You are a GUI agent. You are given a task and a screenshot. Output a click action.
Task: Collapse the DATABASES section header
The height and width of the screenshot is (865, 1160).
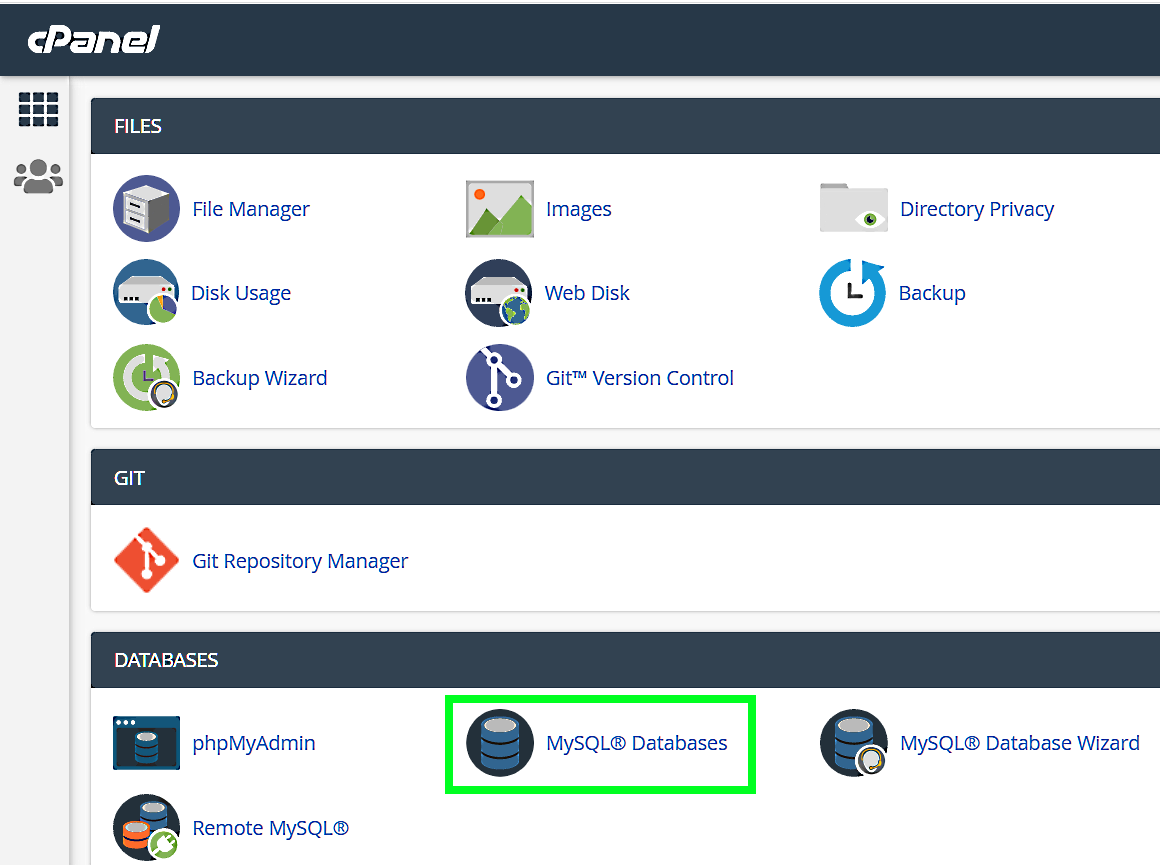point(625,660)
